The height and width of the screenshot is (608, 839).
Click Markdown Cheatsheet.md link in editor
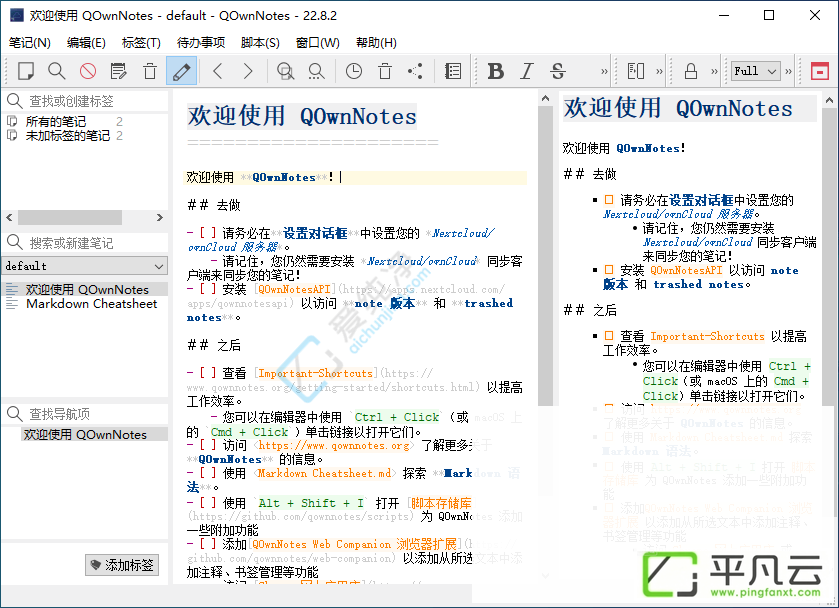pyautogui.click(x=325, y=473)
